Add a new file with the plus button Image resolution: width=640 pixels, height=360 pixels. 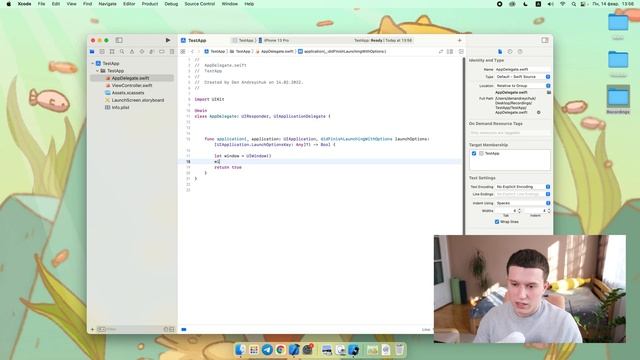coord(92,329)
